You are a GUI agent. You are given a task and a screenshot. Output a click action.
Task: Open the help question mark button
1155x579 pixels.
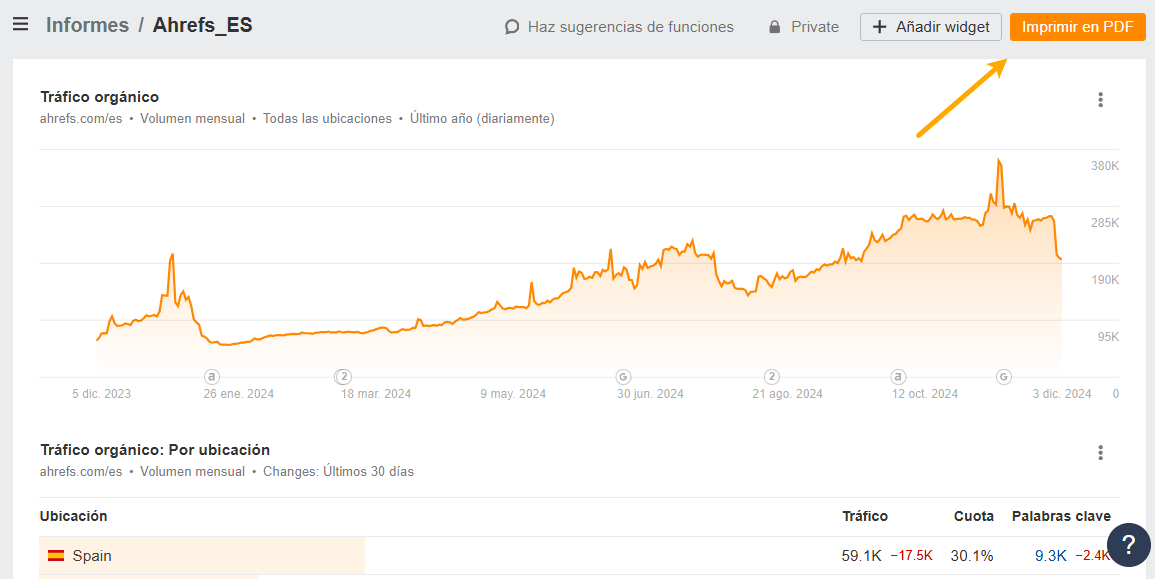click(x=1128, y=545)
